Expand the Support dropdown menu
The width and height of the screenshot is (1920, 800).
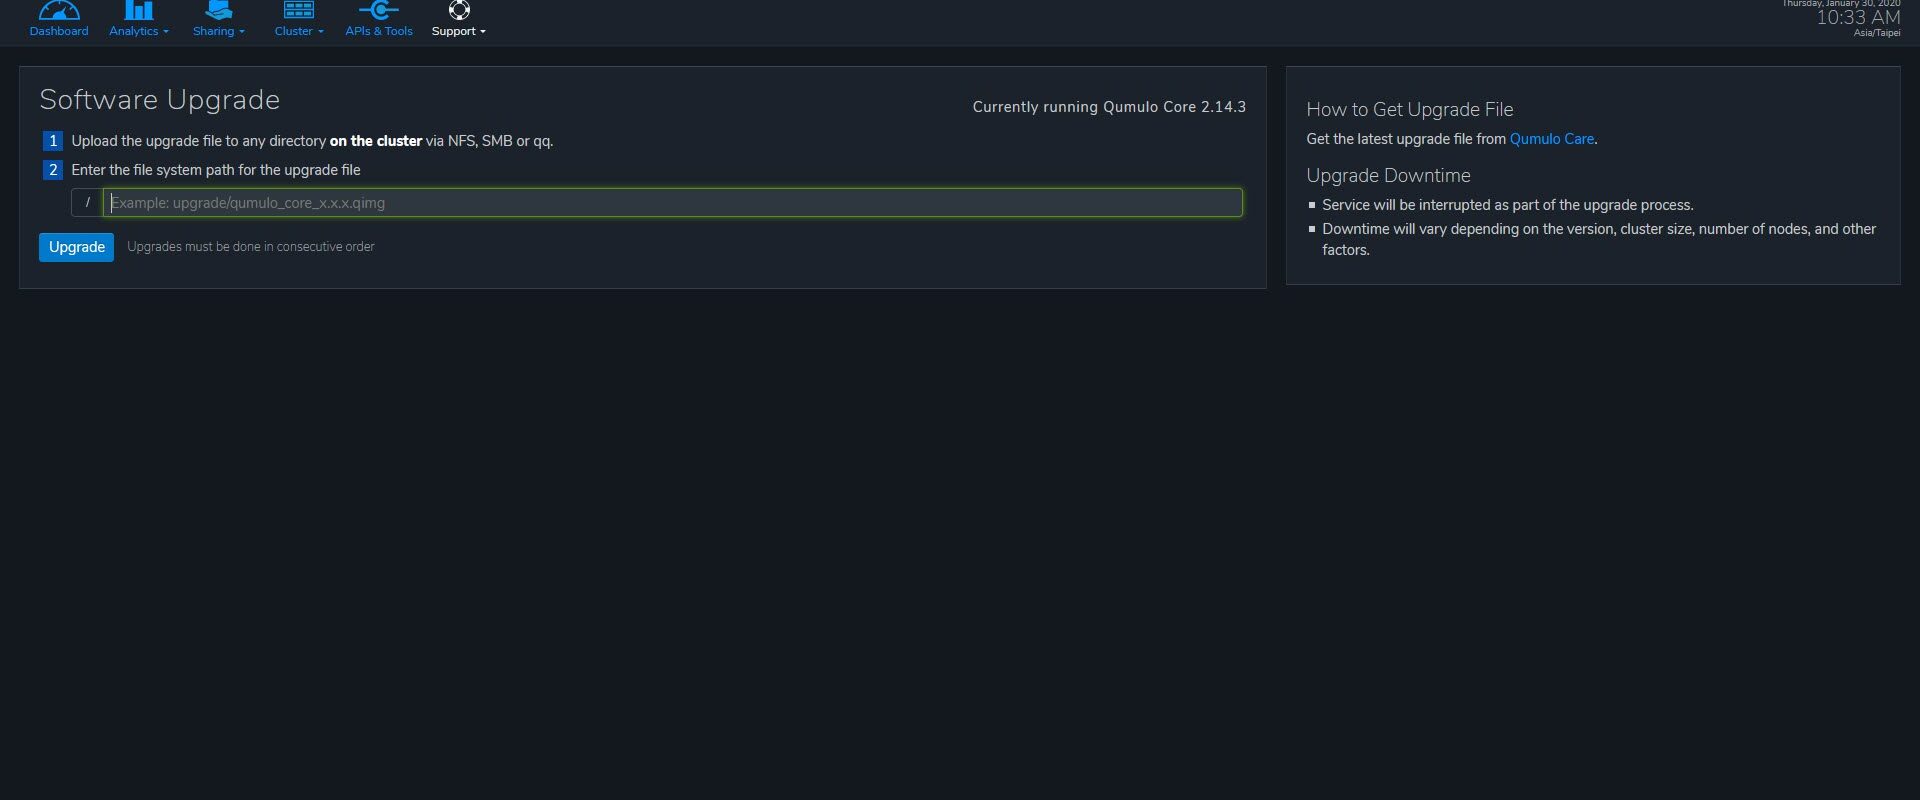[459, 31]
